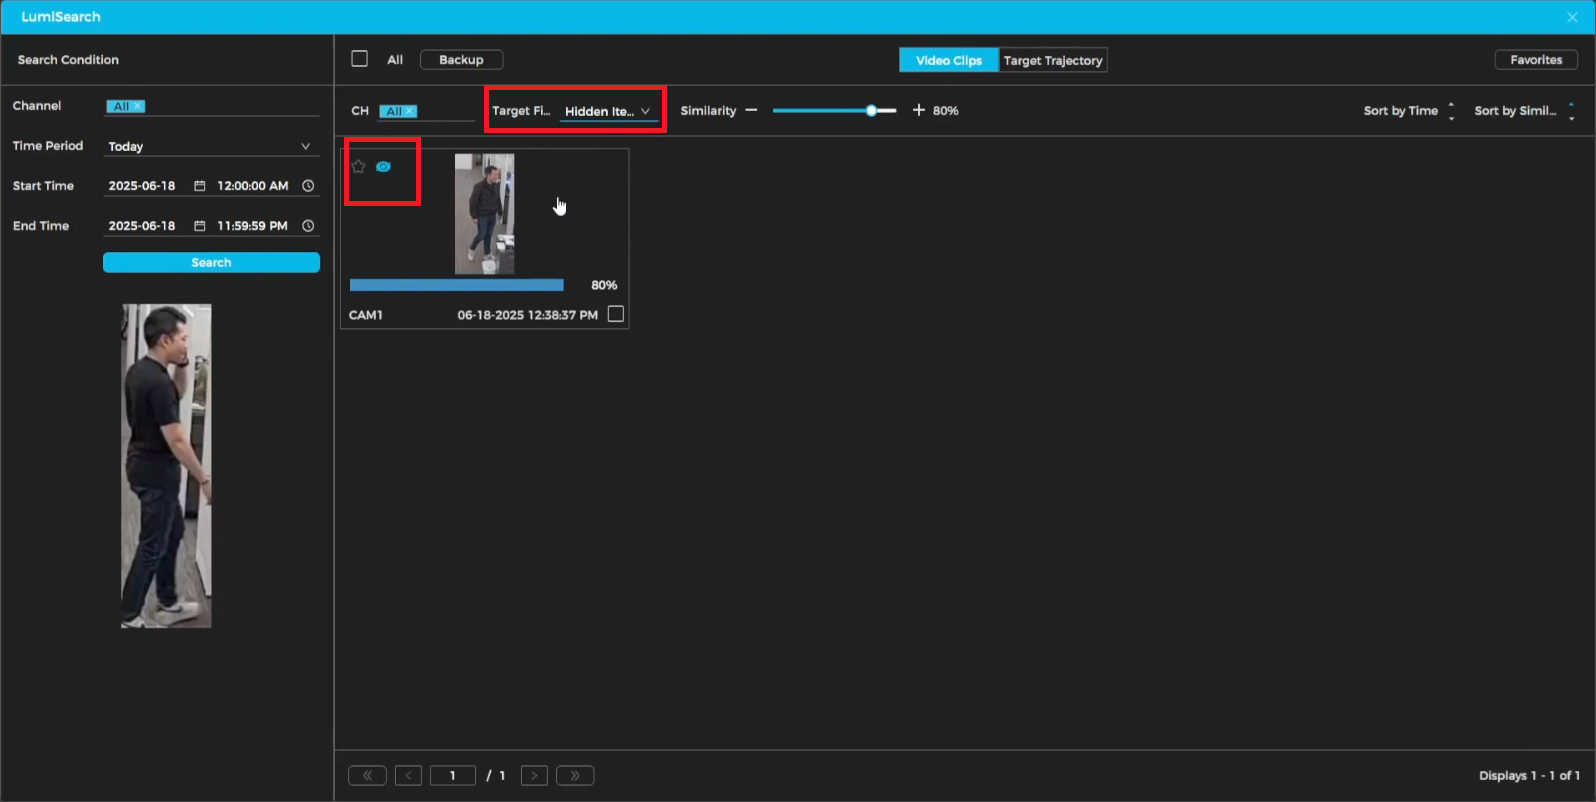Go to the last results page

pyautogui.click(x=575, y=776)
